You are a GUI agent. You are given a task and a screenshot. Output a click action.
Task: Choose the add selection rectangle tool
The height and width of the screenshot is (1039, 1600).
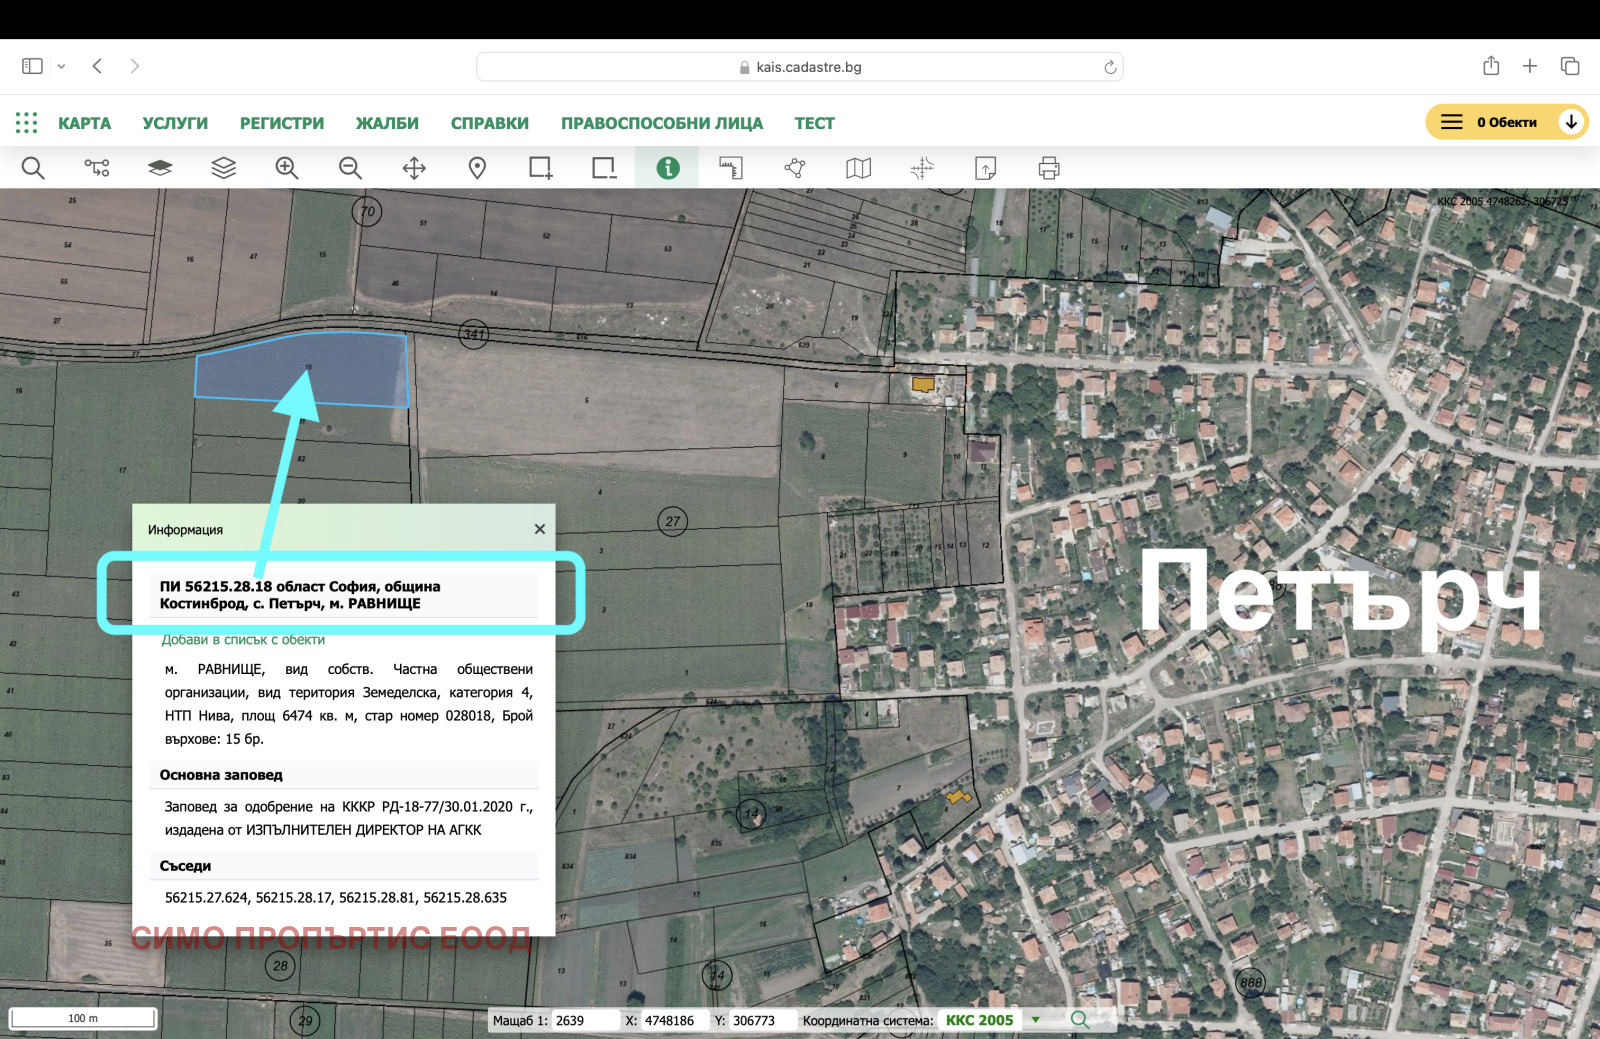(x=541, y=168)
